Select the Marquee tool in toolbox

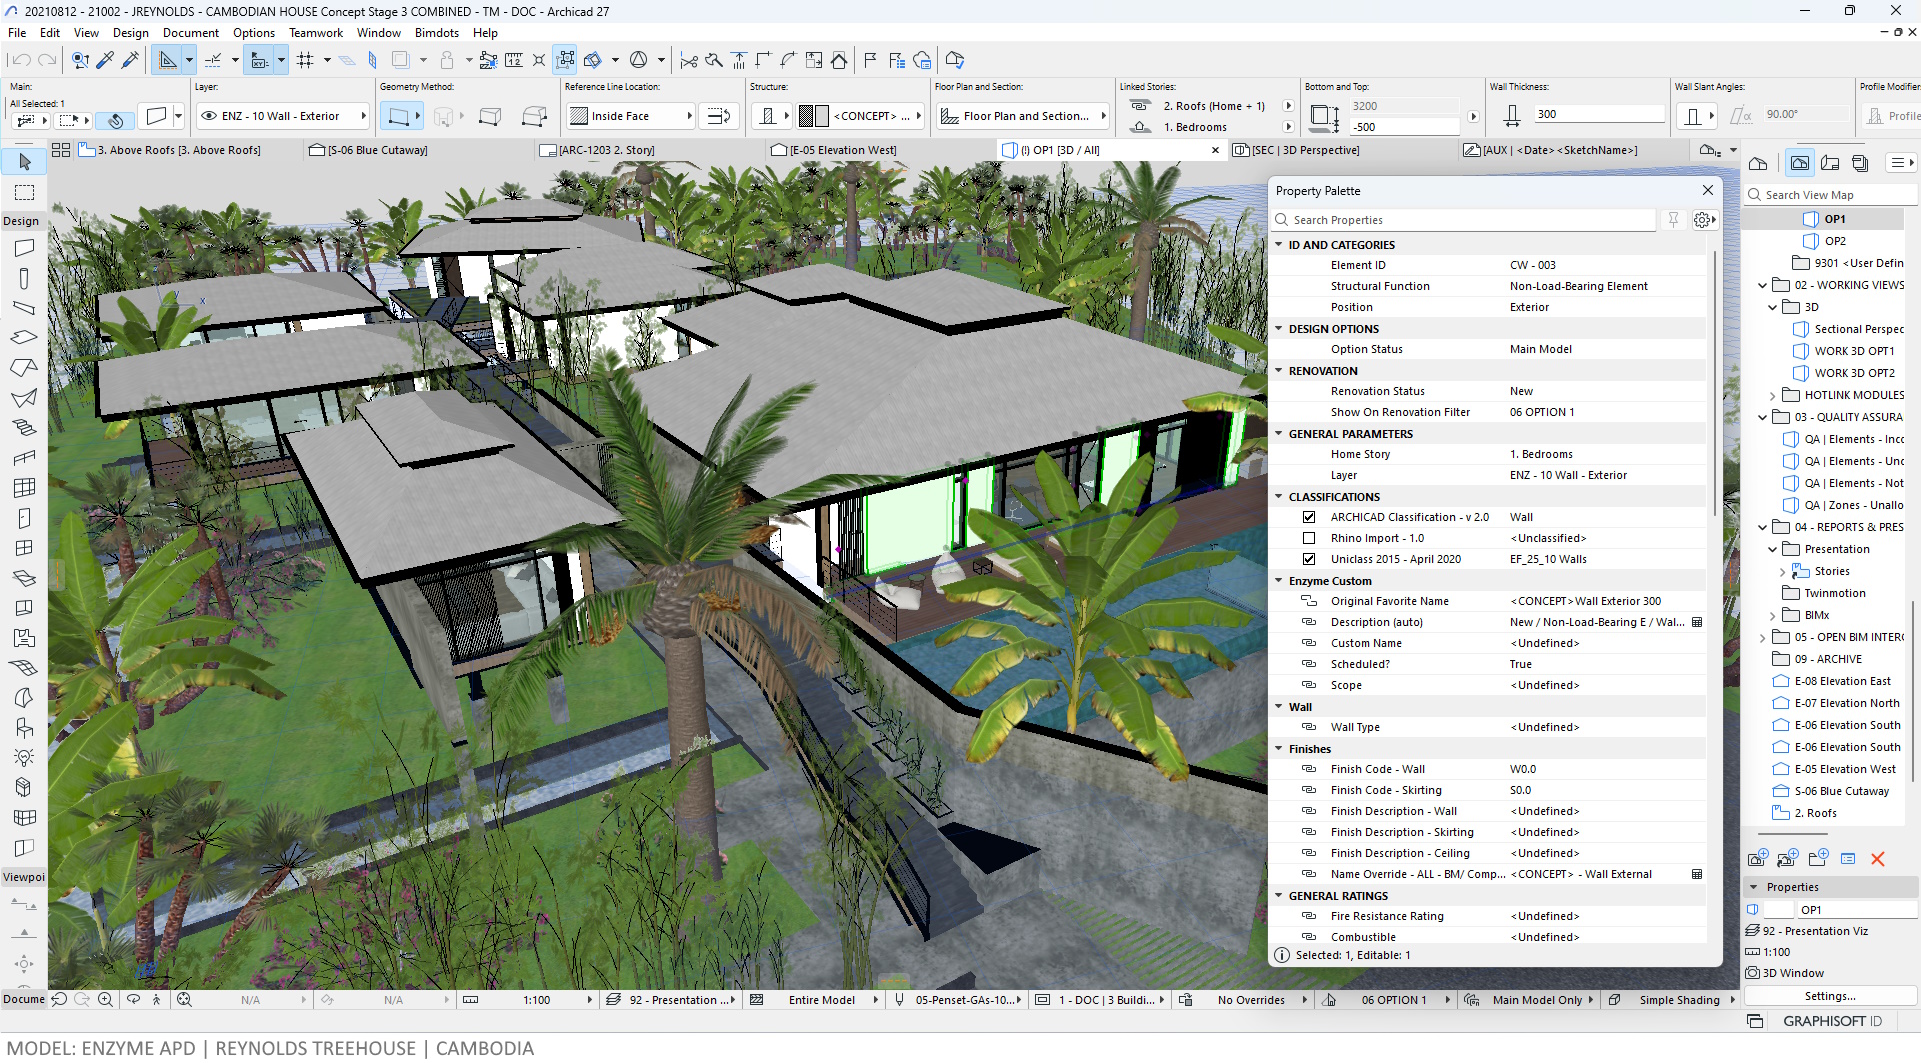[x=25, y=192]
